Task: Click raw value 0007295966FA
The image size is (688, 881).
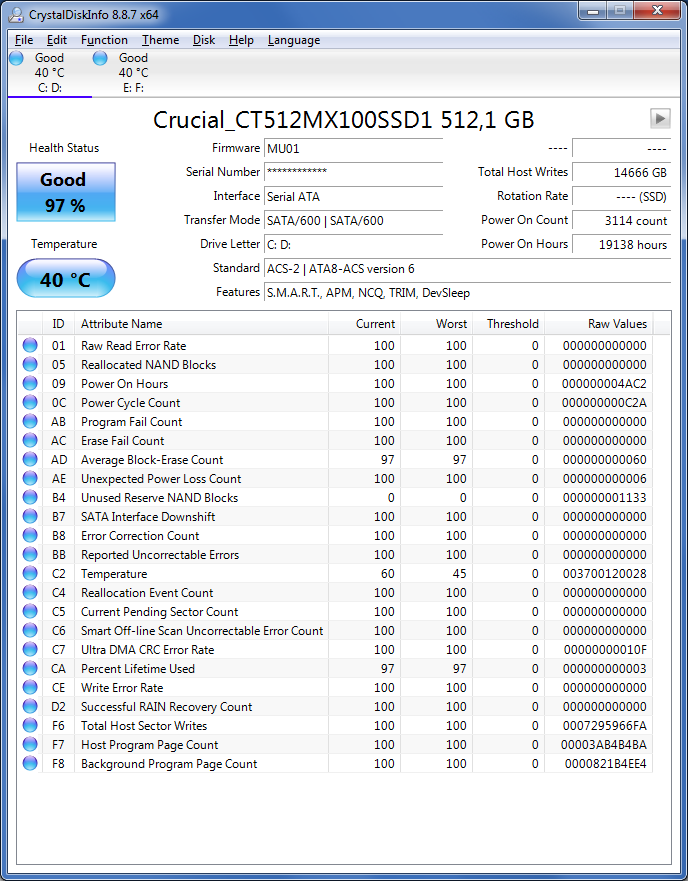Action: tap(605, 726)
